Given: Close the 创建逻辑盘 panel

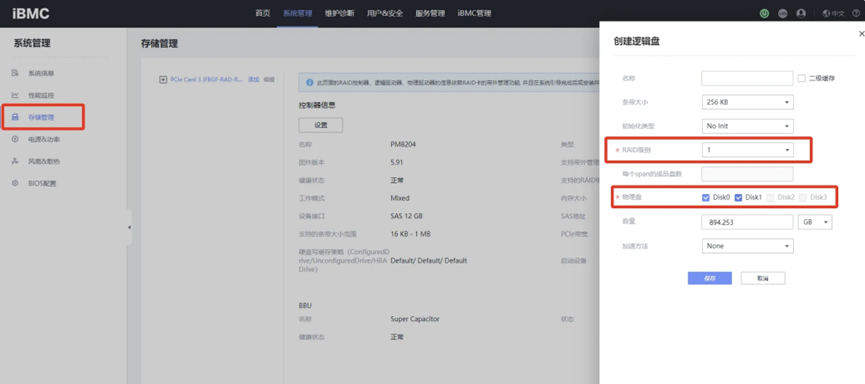Looking at the screenshot, I should click(x=862, y=34).
